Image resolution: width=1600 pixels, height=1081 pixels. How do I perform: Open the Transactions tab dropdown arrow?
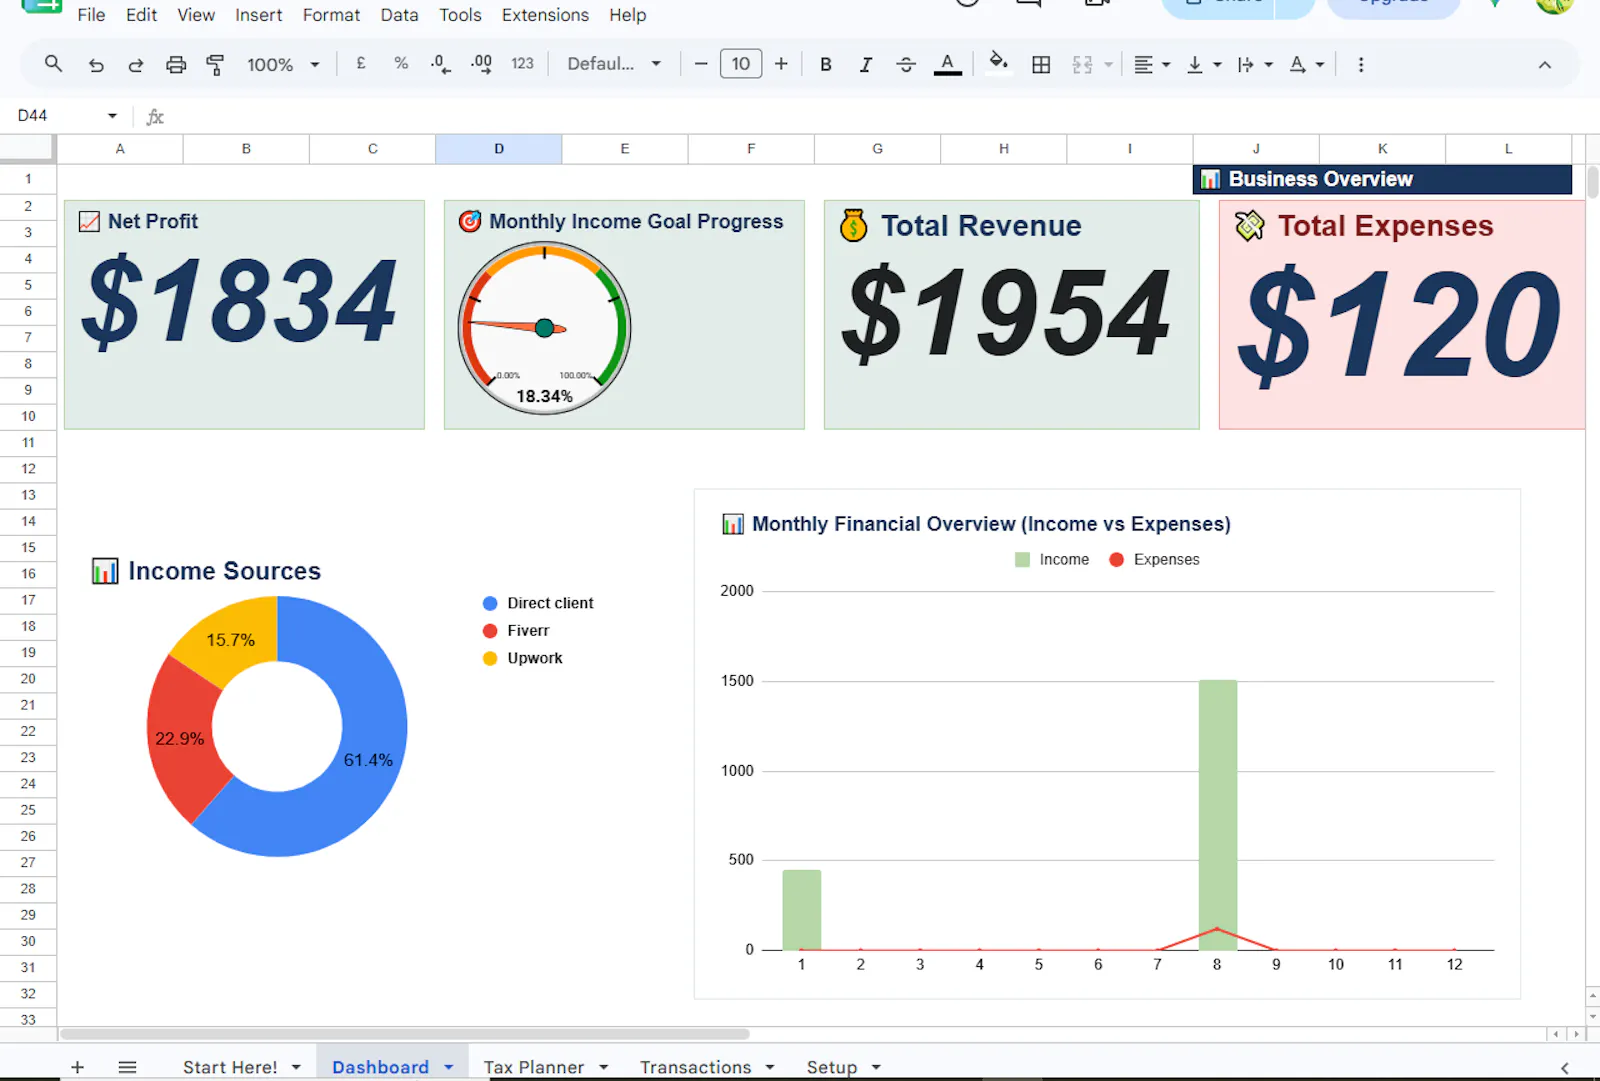[x=770, y=1067]
